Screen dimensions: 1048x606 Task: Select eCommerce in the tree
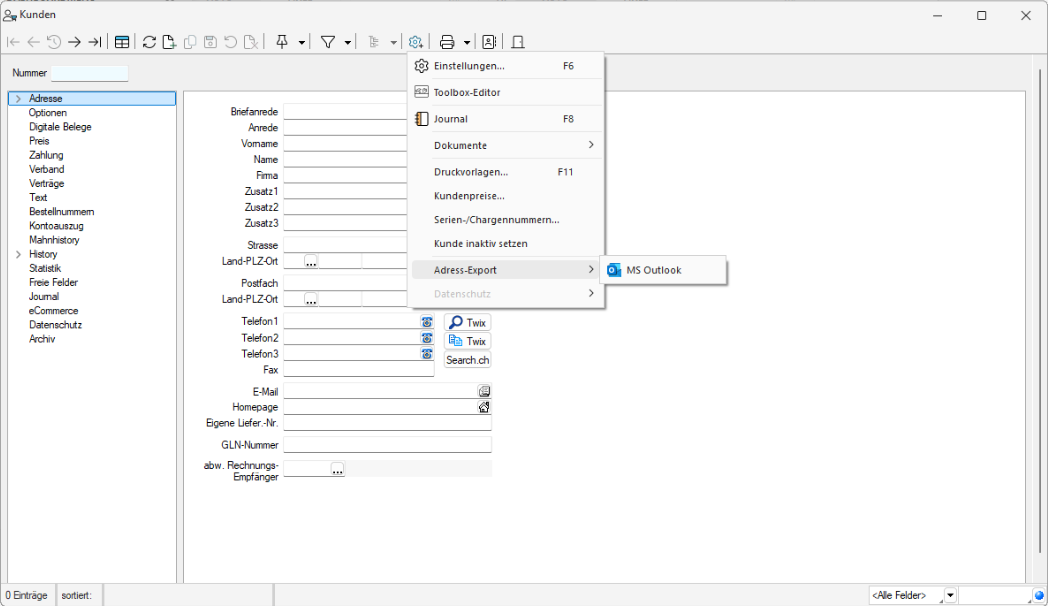pos(53,311)
